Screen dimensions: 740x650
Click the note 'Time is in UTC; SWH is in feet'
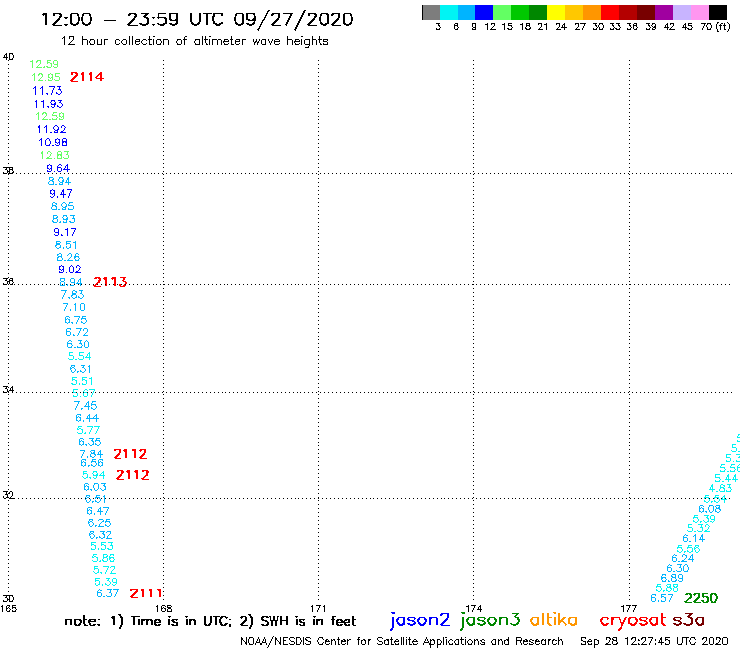coord(210,621)
